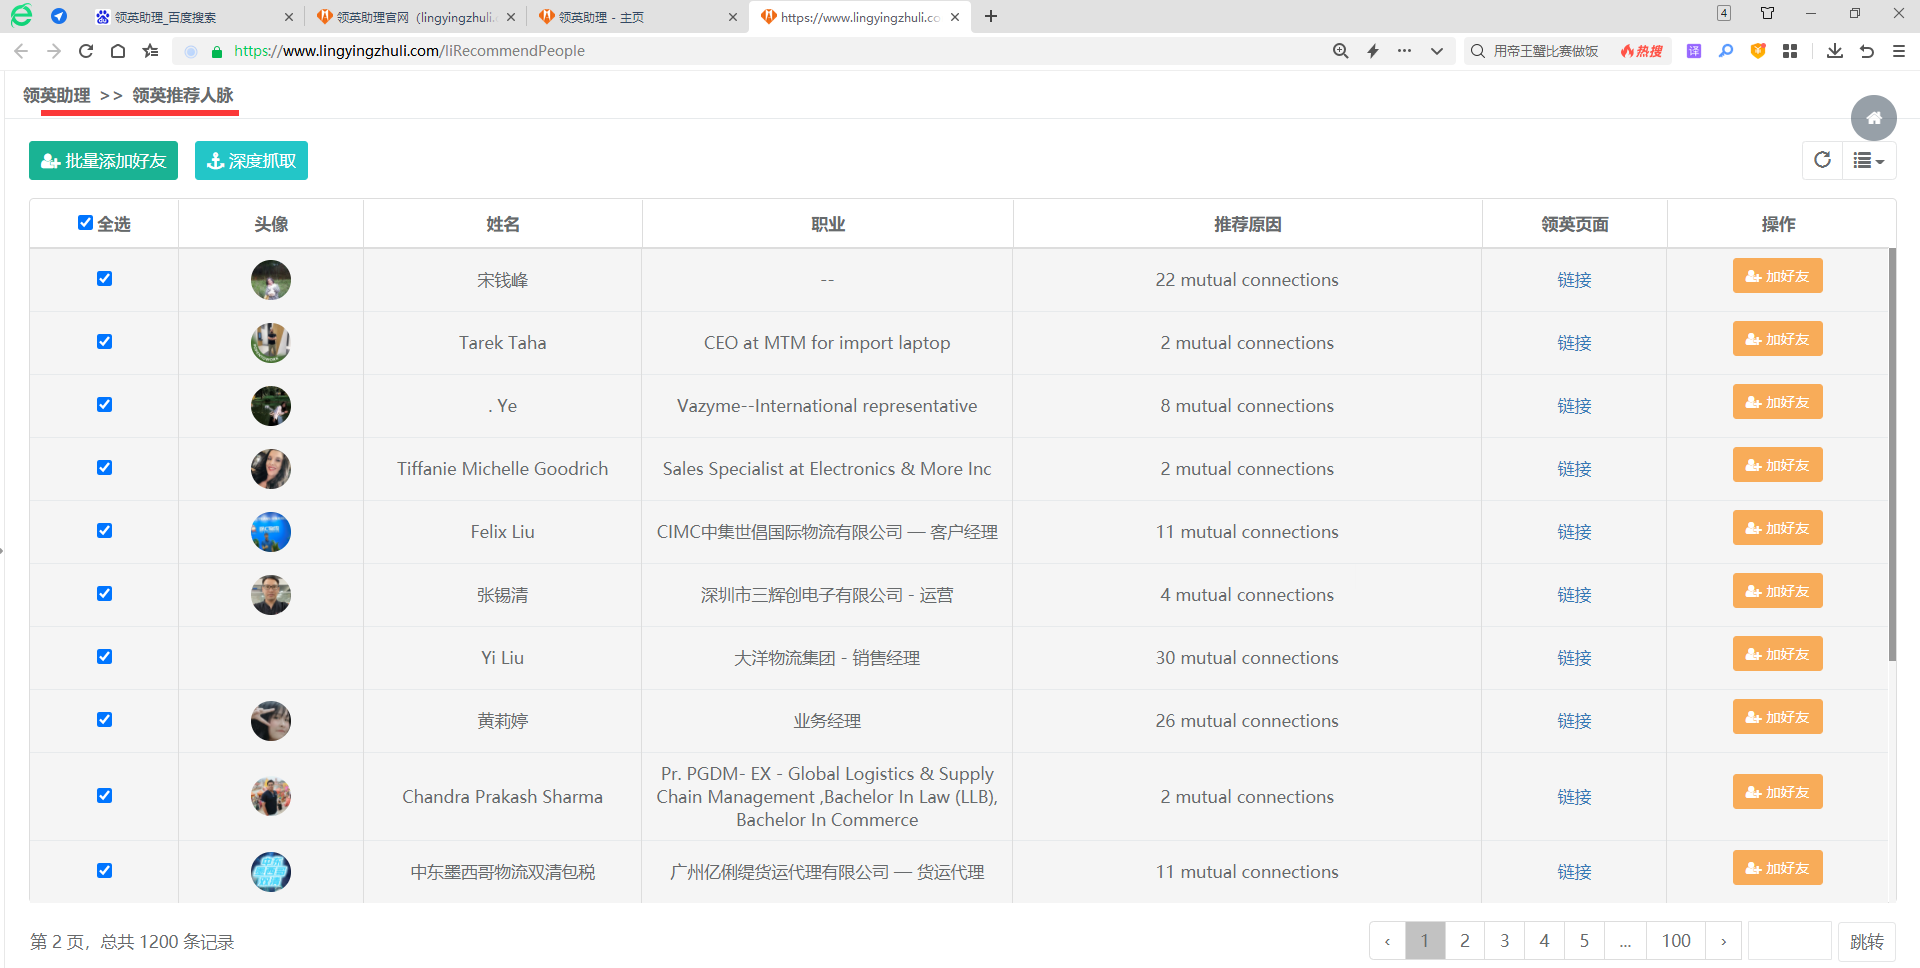This screenshot has width=1920, height=968.
Task: Expand the address bar dropdown chevron
Action: point(1437,51)
